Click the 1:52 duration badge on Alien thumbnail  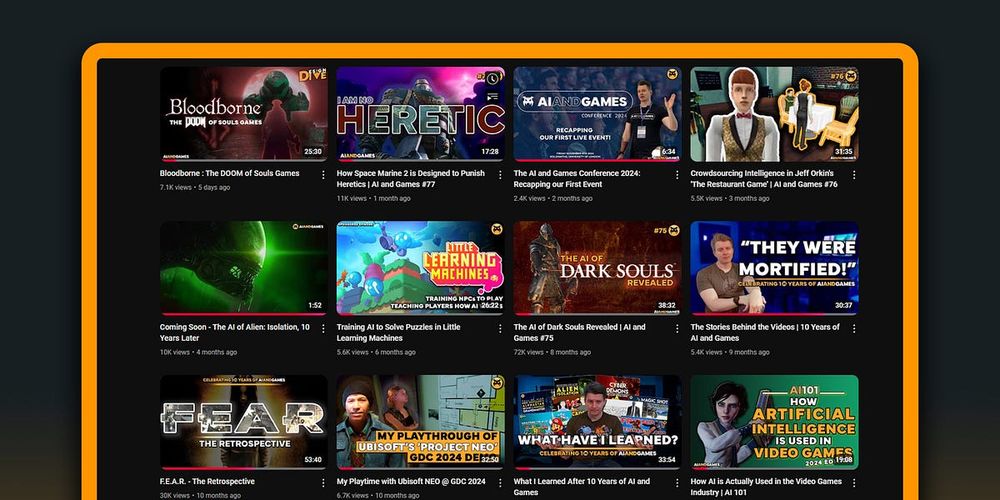(x=315, y=305)
